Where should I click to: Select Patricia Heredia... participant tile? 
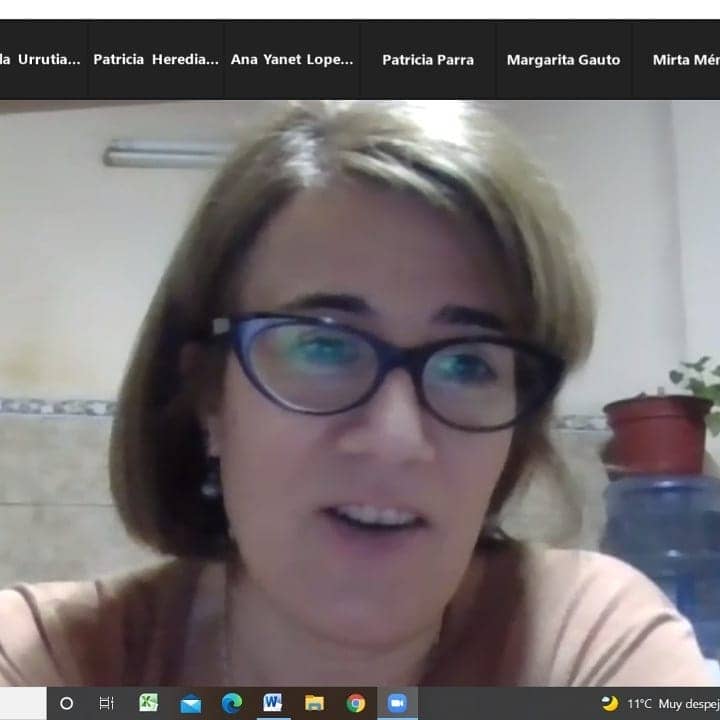(156, 60)
